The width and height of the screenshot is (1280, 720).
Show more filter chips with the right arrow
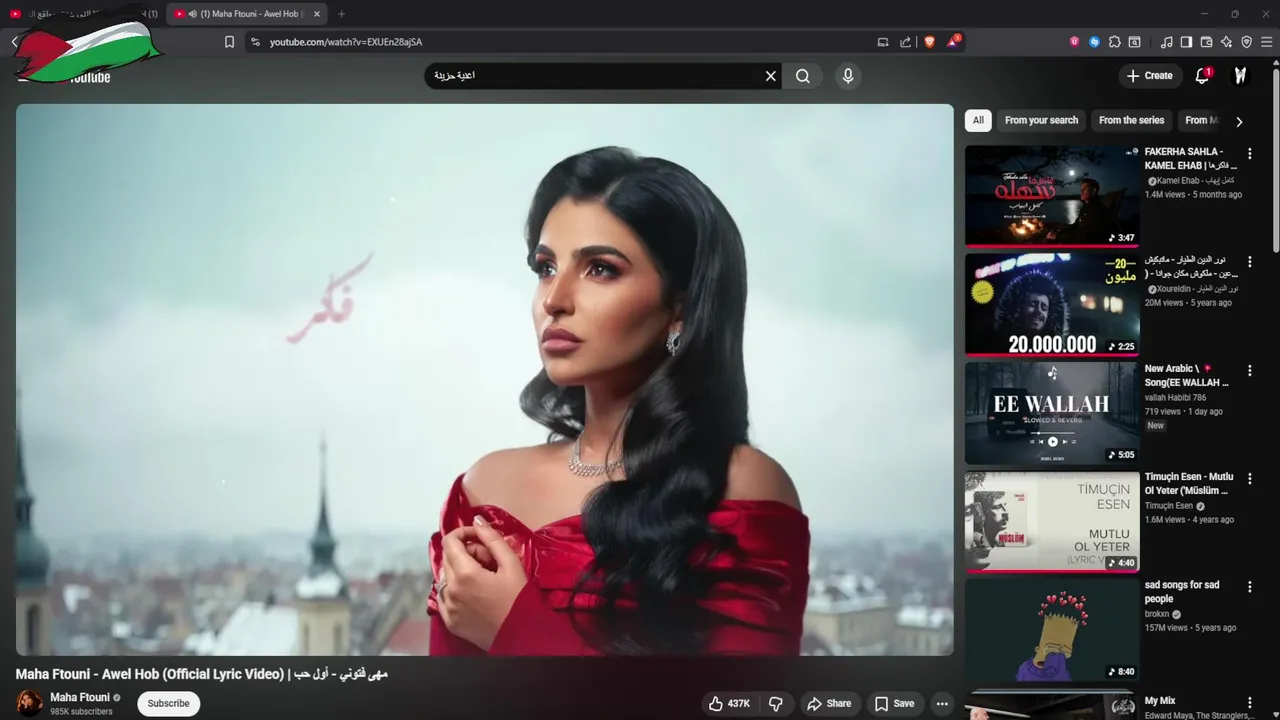pos(1239,121)
